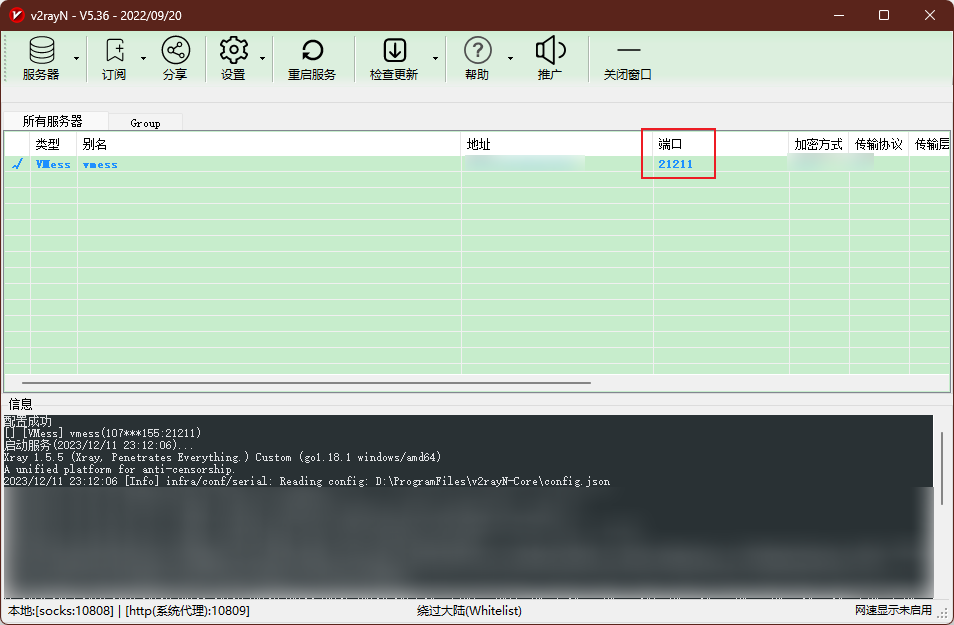Click the log line 'Reading config' path
Image resolution: width=954 pixels, height=625 pixels.
point(307,481)
